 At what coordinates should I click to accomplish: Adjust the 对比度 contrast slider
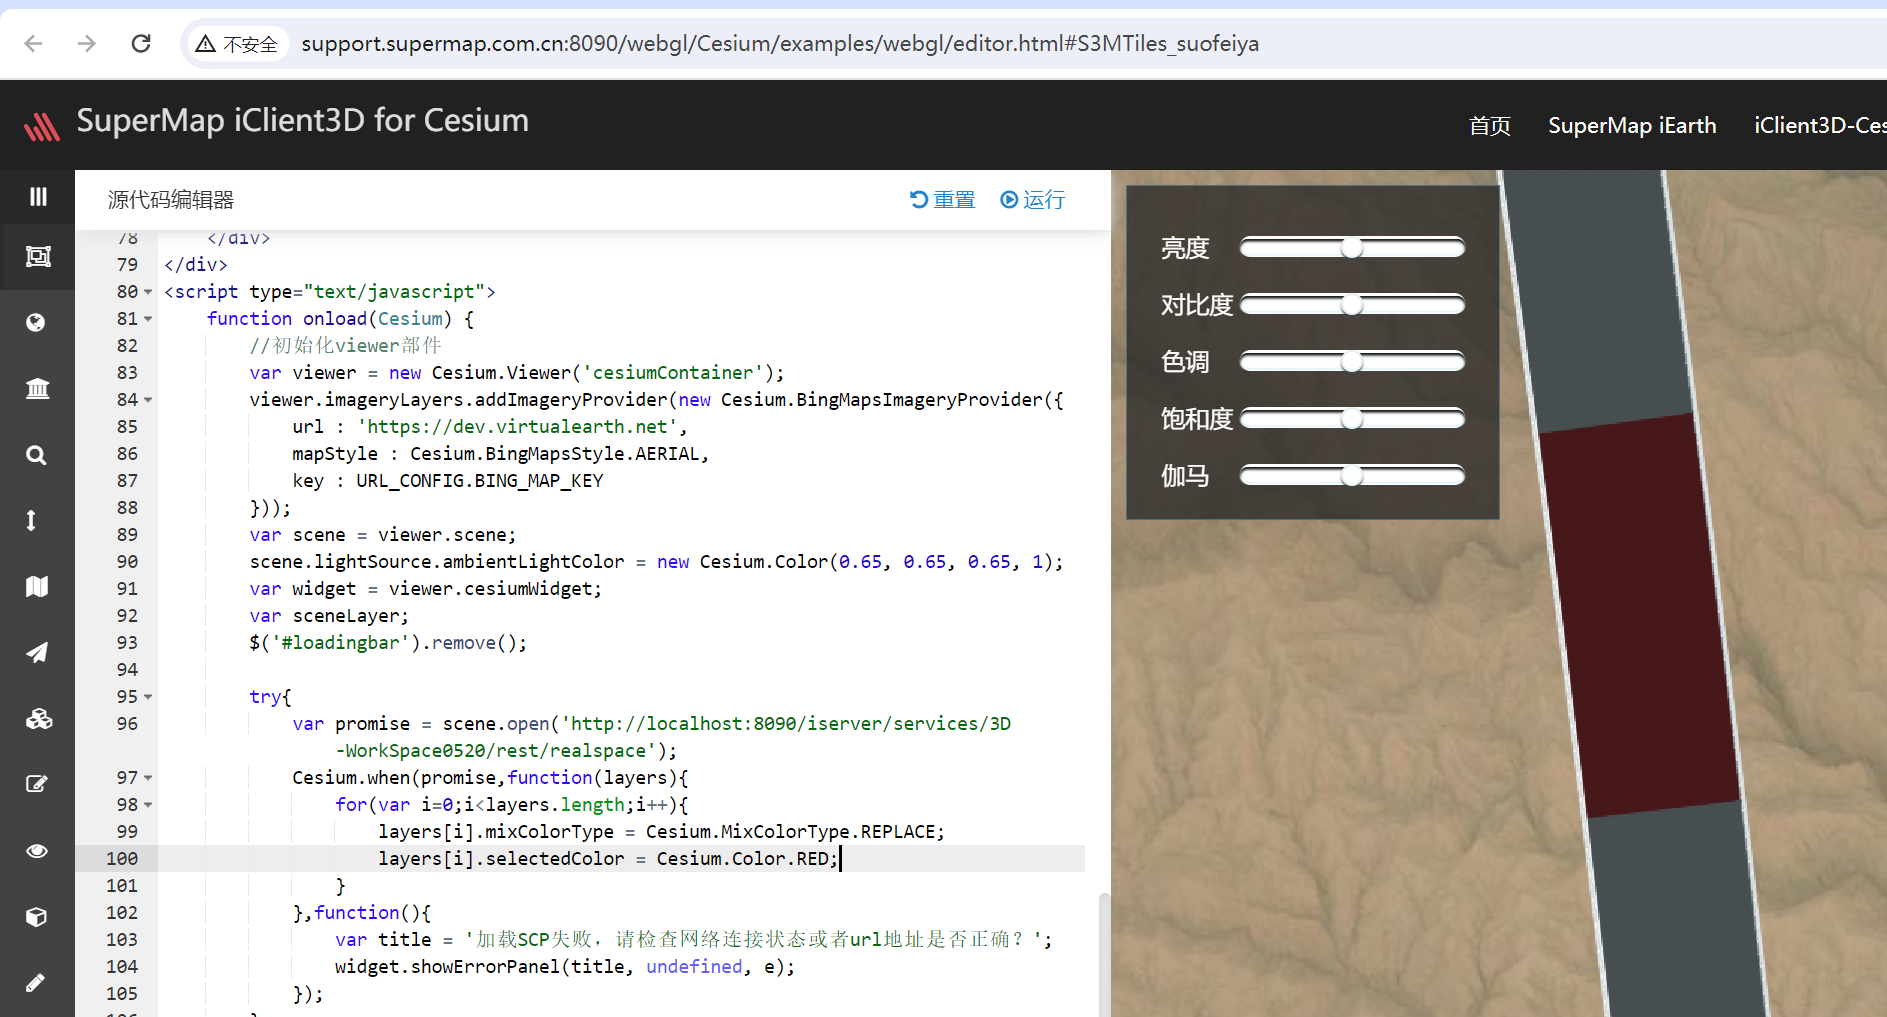click(1352, 304)
